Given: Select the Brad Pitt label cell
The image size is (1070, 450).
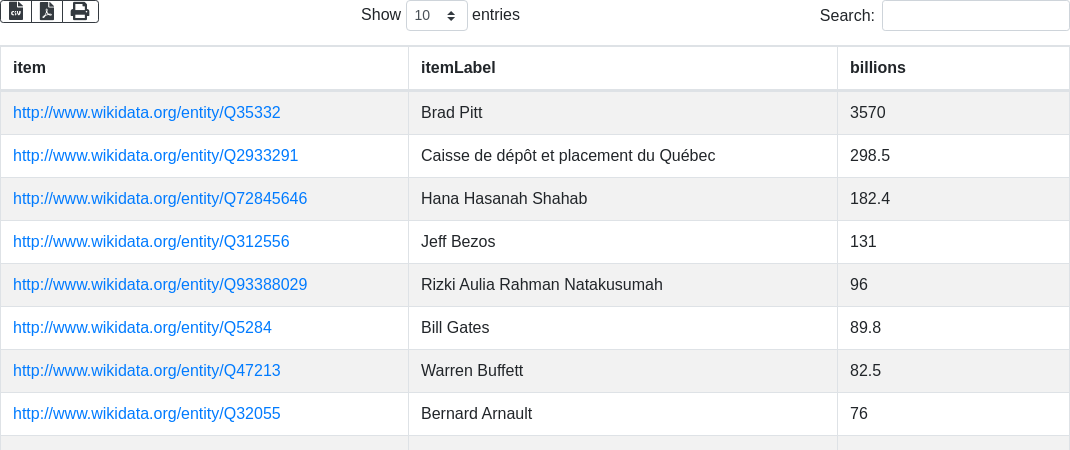Looking at the screenshot, I should (452, 113).
